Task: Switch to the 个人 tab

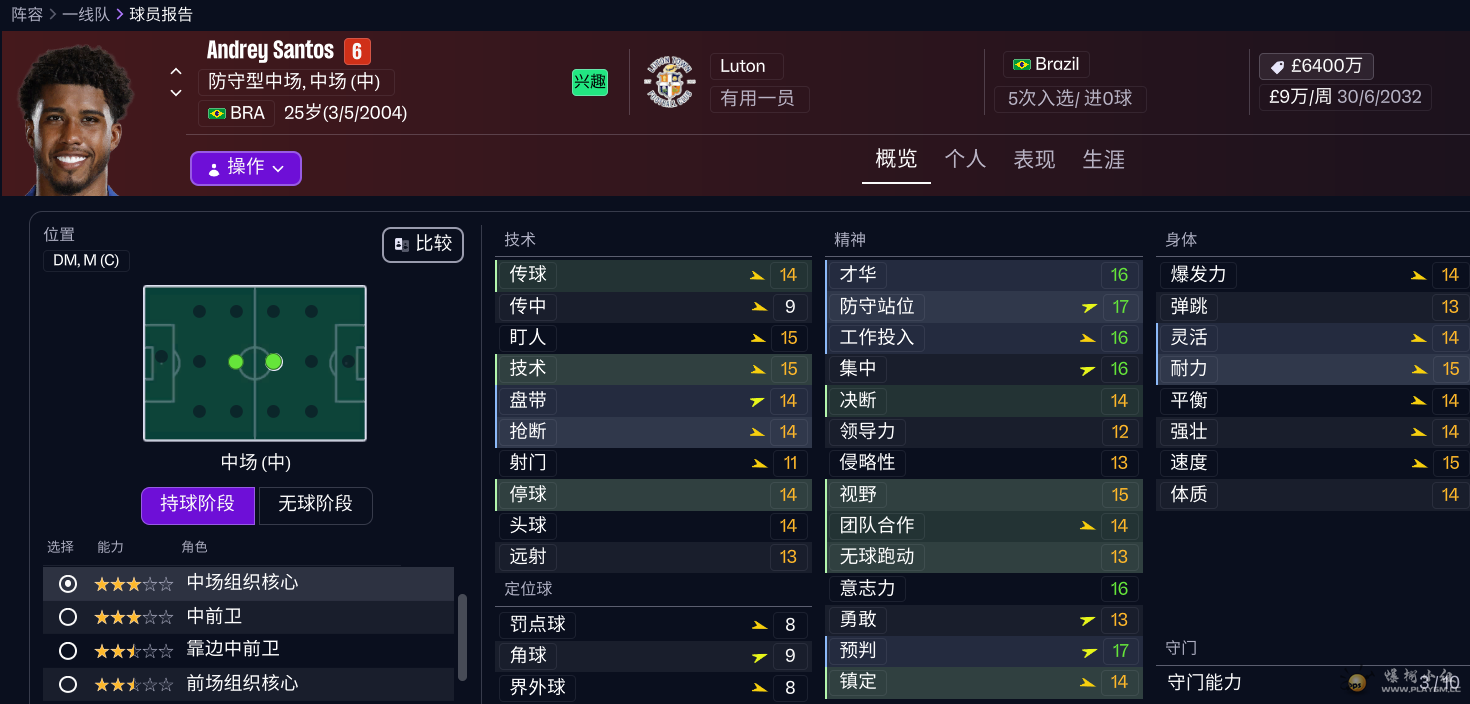Action: (965, 160)
